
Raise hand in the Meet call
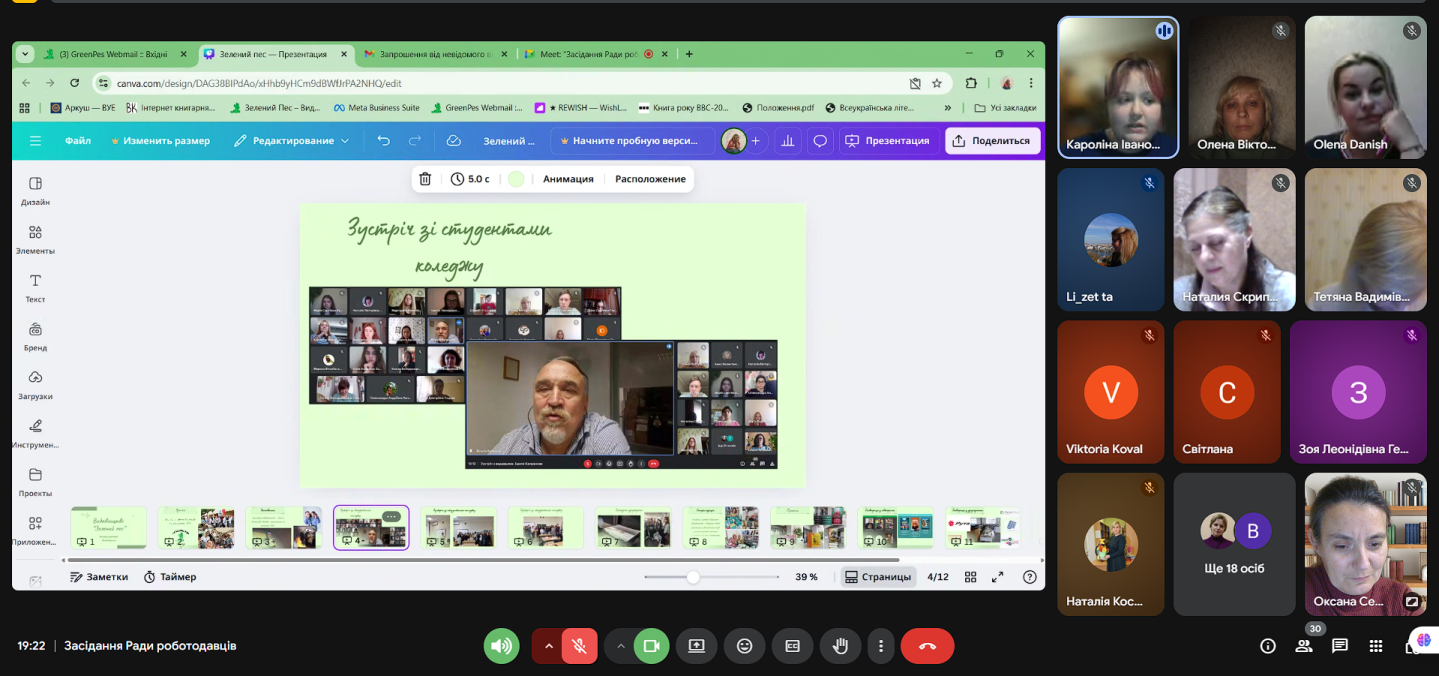(840, 646)
